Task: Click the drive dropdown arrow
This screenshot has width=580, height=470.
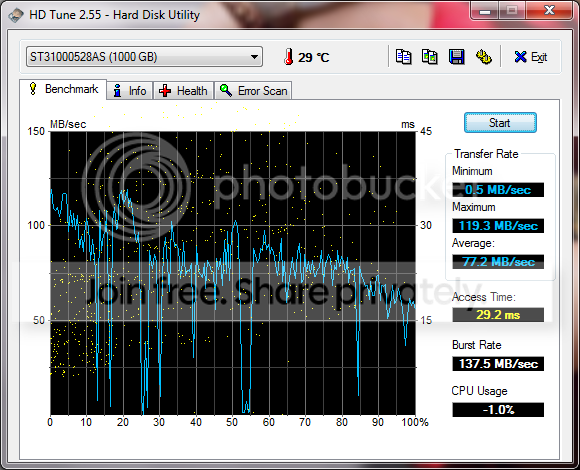Action: click(x=254, y=57)
